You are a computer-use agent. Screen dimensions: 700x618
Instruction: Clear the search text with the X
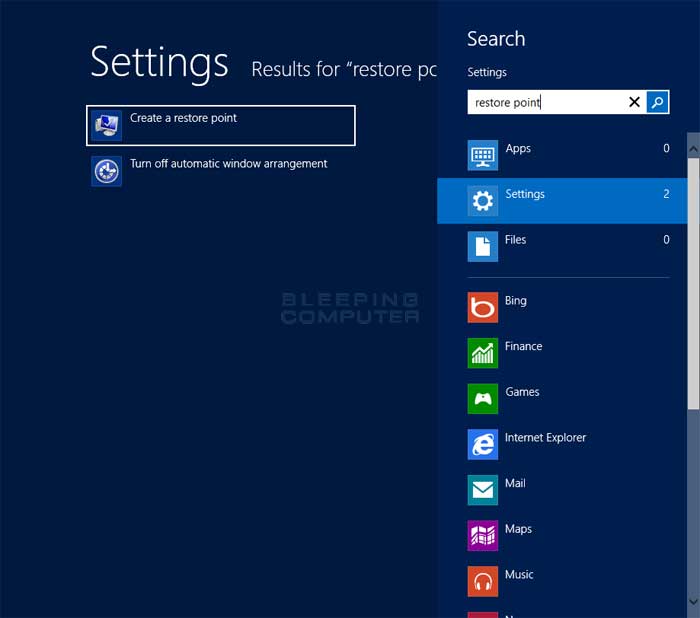634,102
